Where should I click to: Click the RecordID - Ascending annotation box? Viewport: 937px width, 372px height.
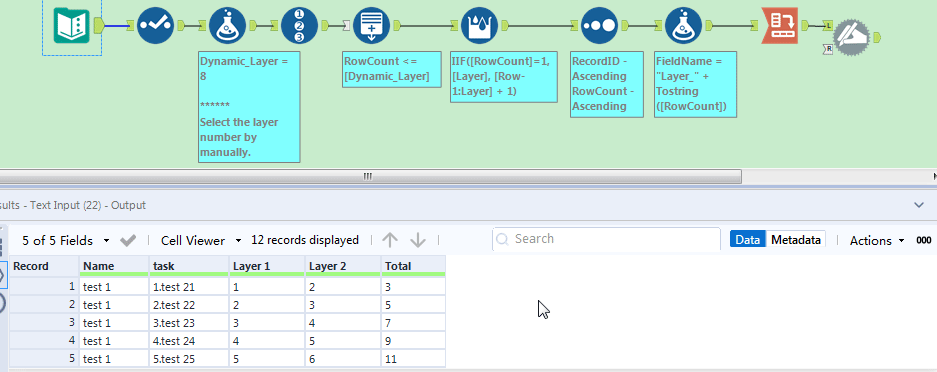click(607, 84)
